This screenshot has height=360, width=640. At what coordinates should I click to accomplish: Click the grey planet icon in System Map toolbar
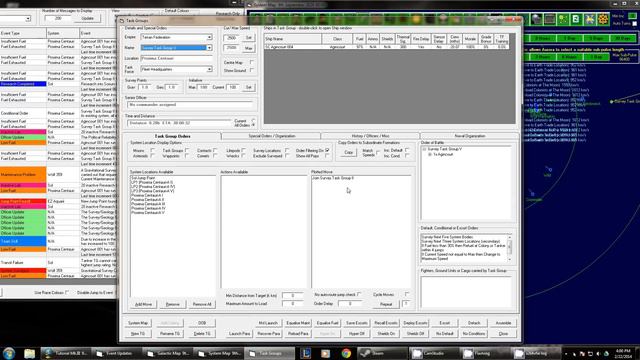536,19
